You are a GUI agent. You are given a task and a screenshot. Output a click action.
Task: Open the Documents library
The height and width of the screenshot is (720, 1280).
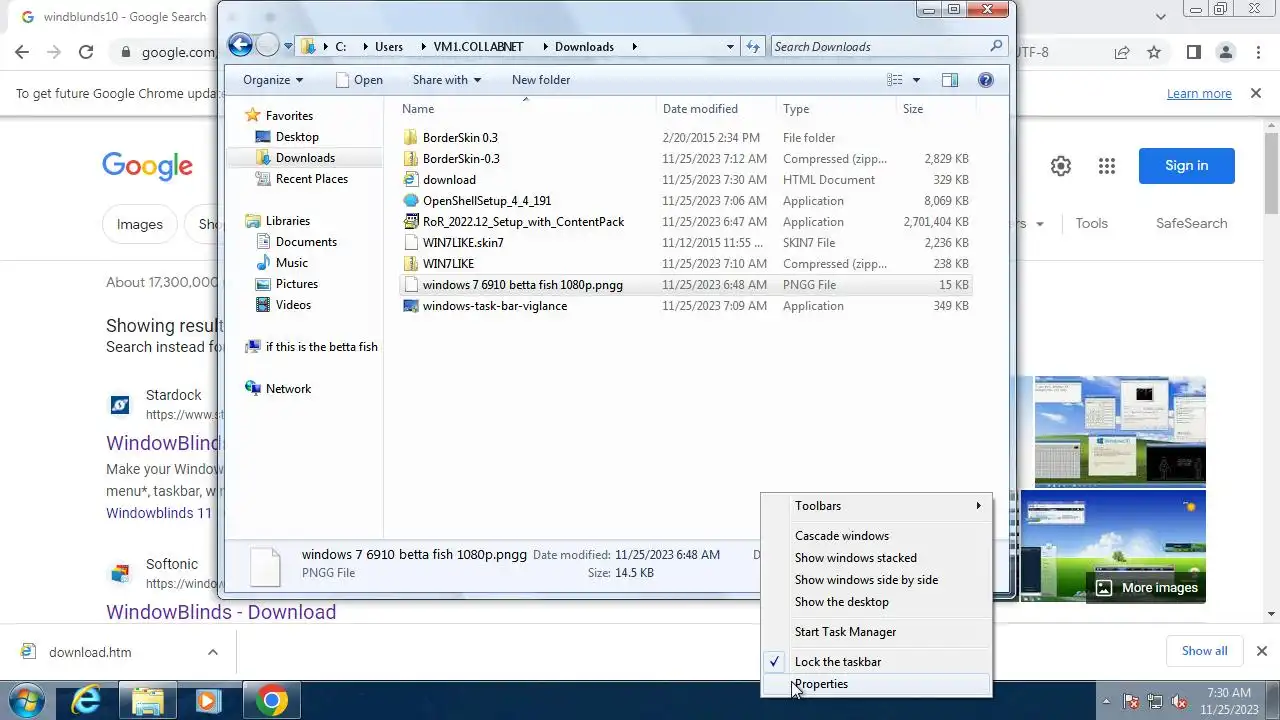tap(306, 242)
